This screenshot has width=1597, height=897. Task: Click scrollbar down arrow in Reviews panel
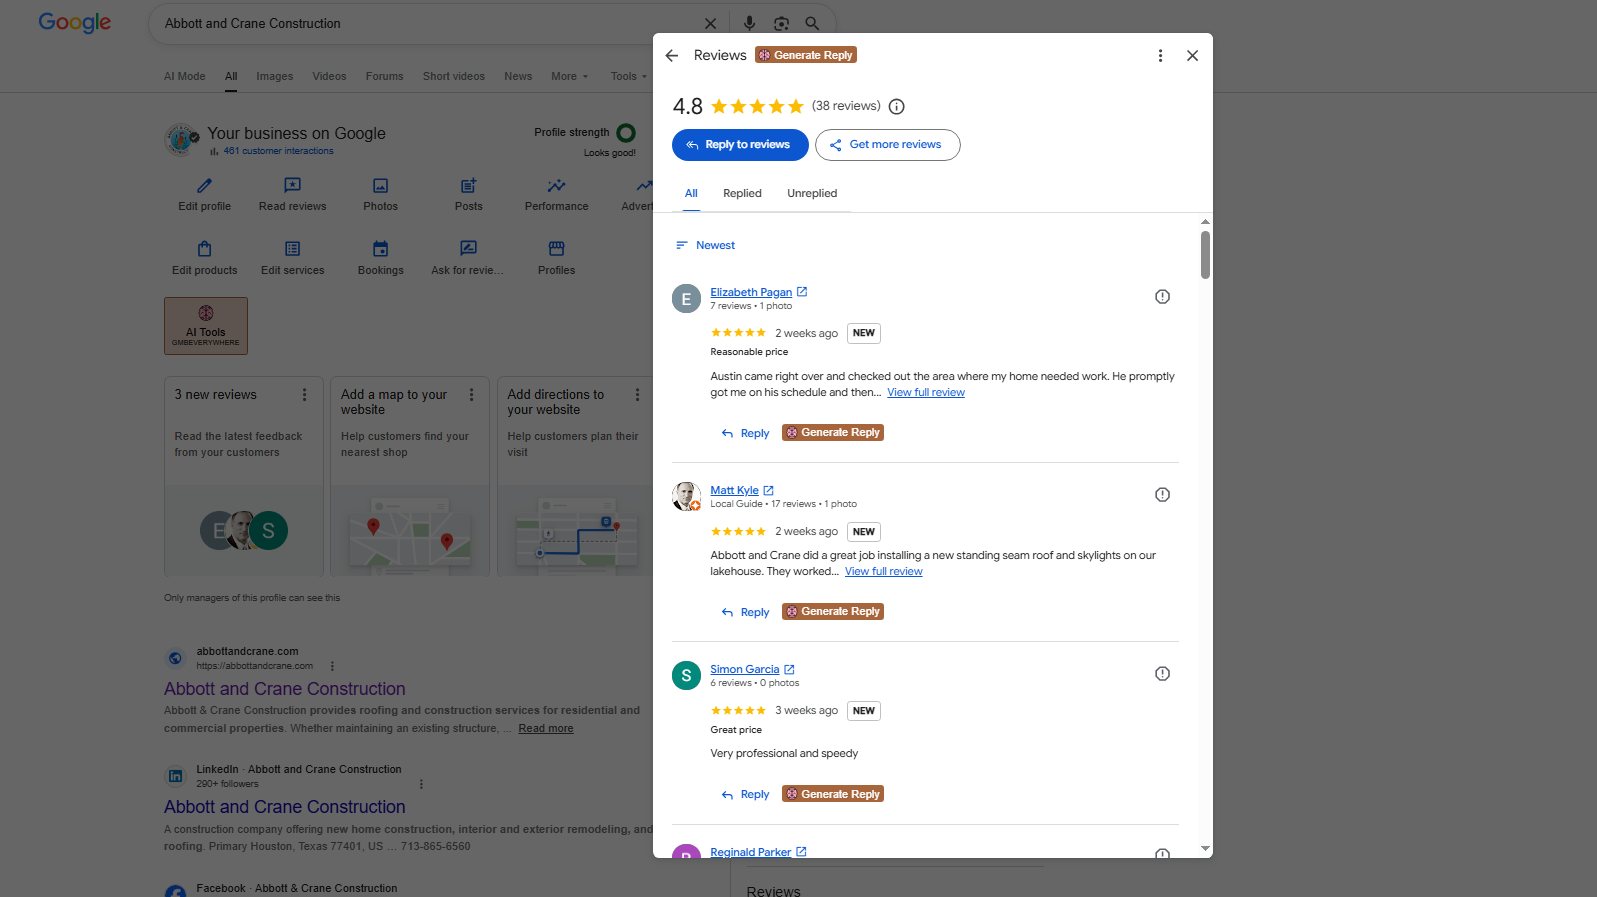pos(1205,849)
